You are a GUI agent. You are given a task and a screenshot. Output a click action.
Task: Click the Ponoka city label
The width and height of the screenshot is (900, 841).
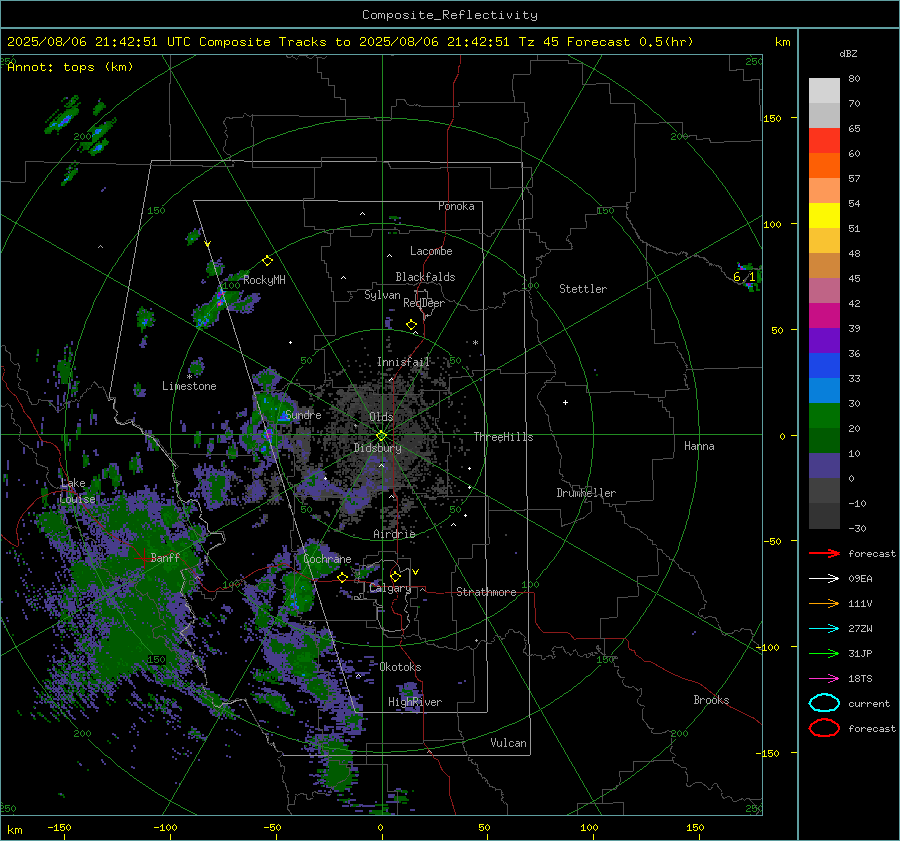[456, 206]
